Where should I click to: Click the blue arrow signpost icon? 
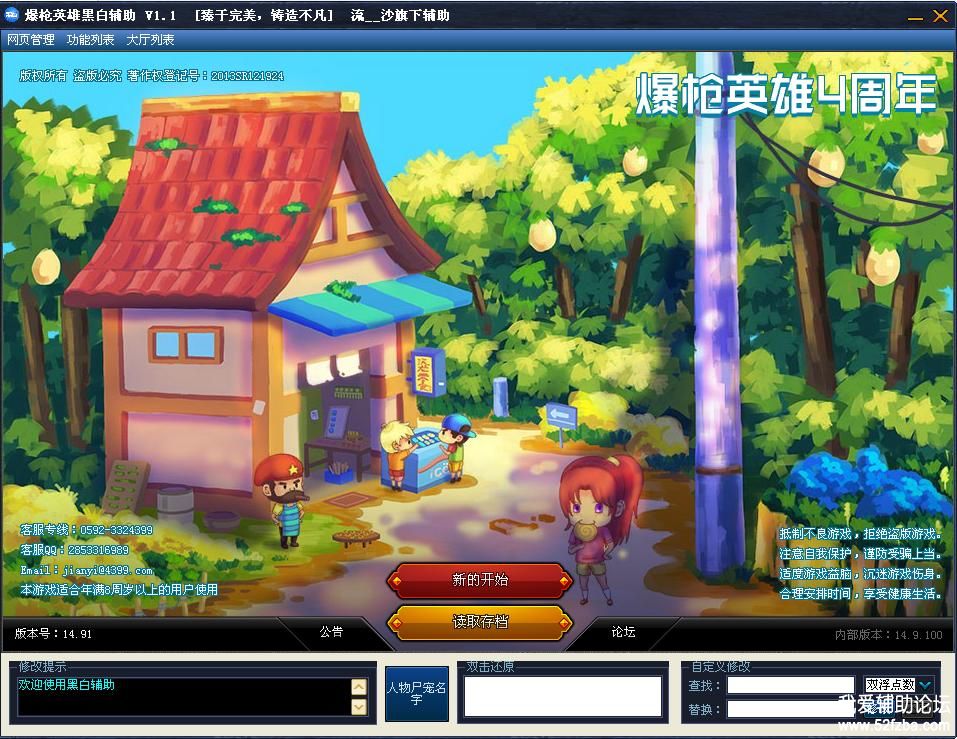[562, 416]
